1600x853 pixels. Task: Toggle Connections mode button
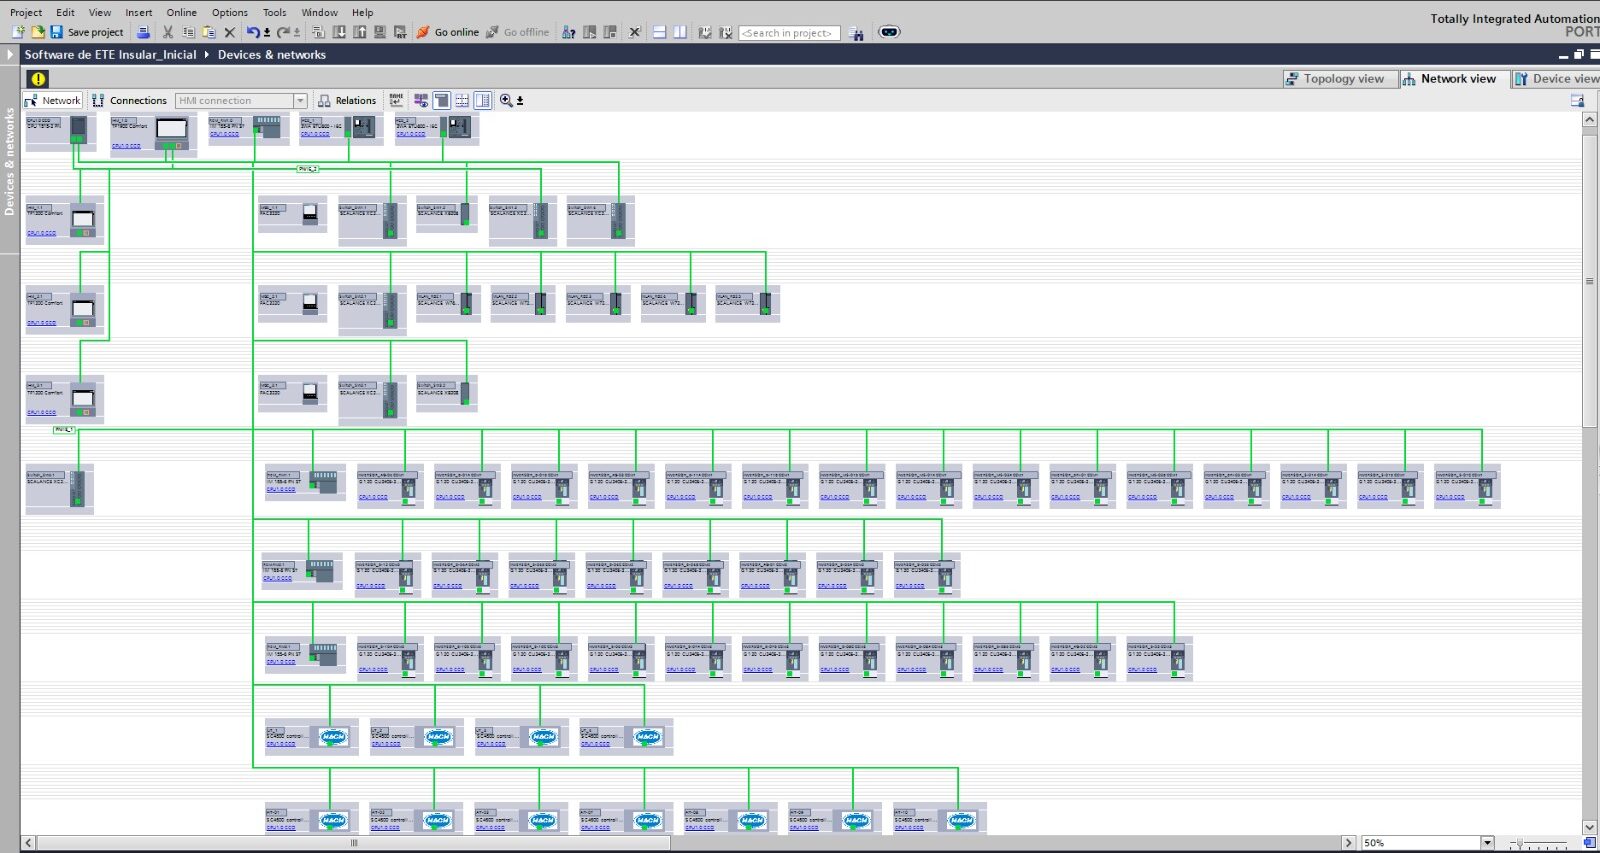129,100
